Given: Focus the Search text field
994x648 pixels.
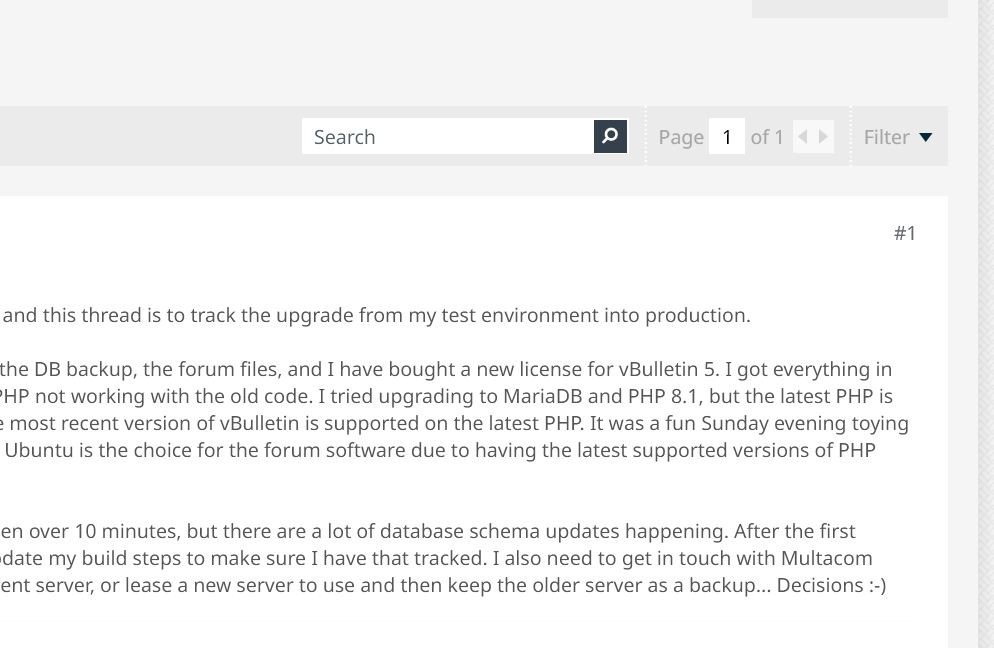Looking at the screenshot, I should tap(448, 136).
